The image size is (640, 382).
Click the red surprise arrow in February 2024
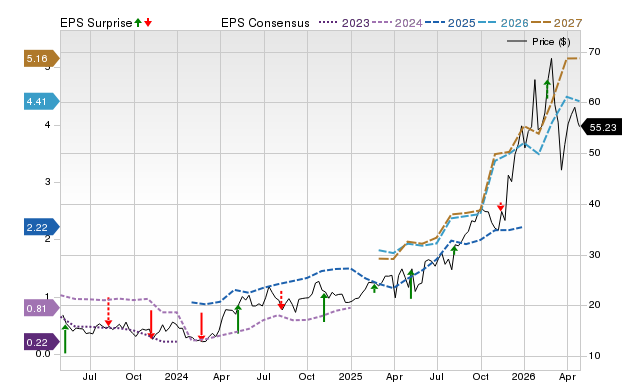201,326
